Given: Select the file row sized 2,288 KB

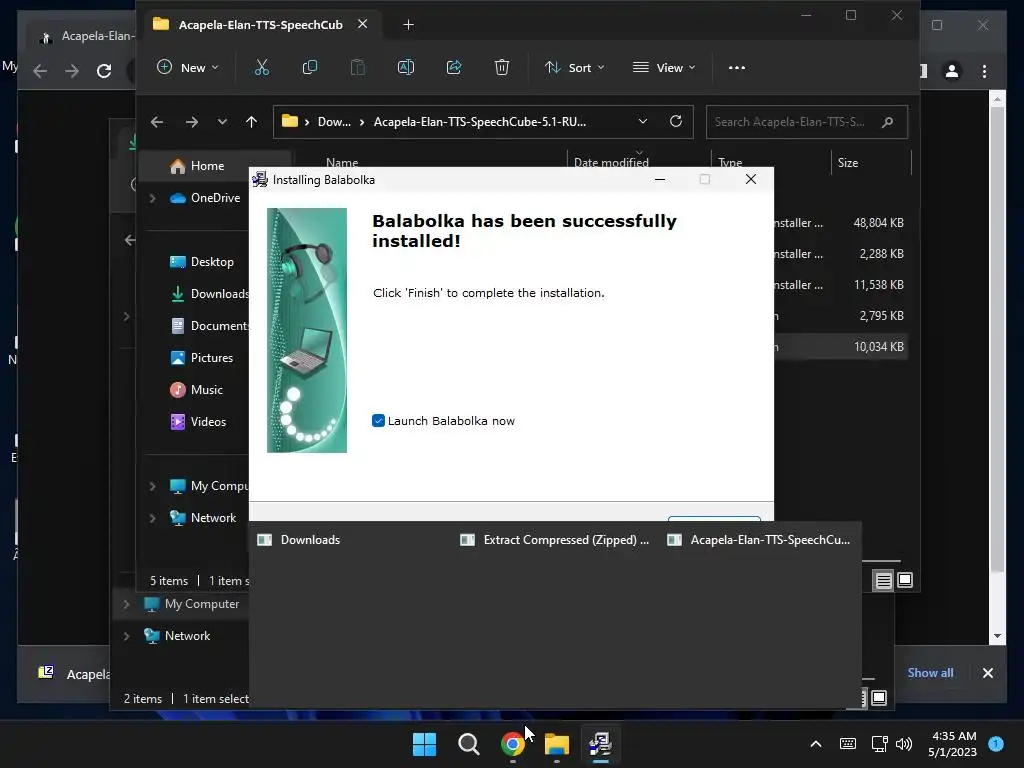Looking at the screenshot, I should [x=840, y=254].
